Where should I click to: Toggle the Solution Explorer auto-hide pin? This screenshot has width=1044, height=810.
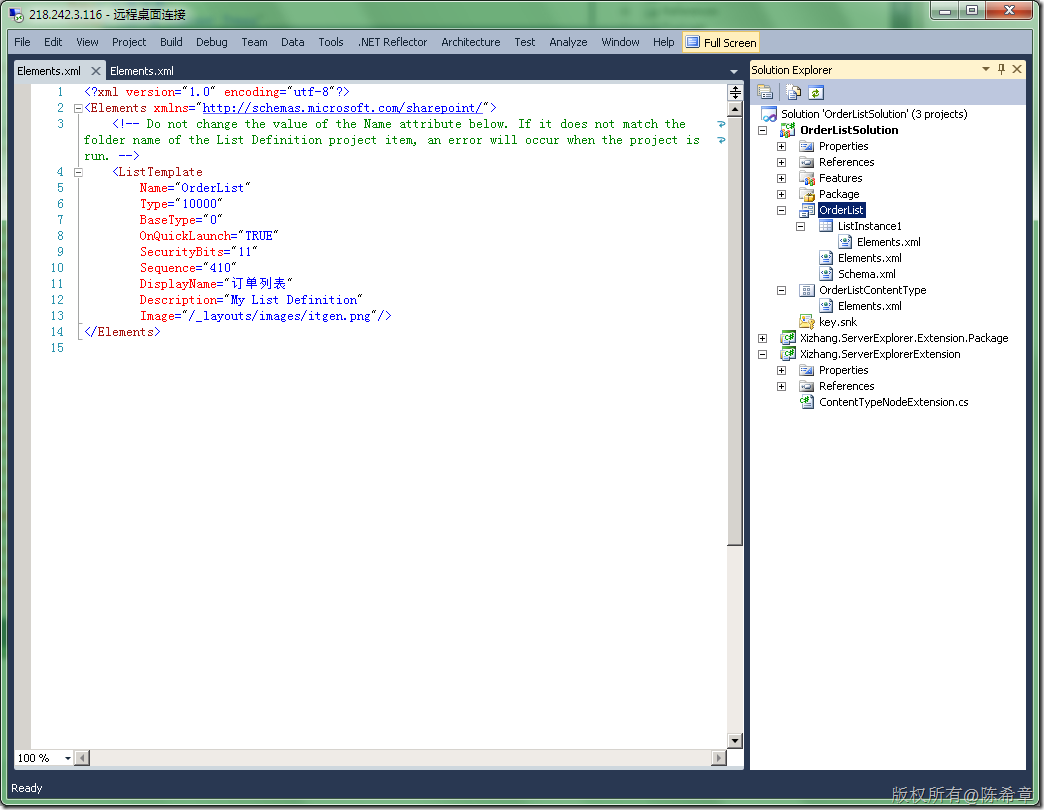click(1001, 69)
